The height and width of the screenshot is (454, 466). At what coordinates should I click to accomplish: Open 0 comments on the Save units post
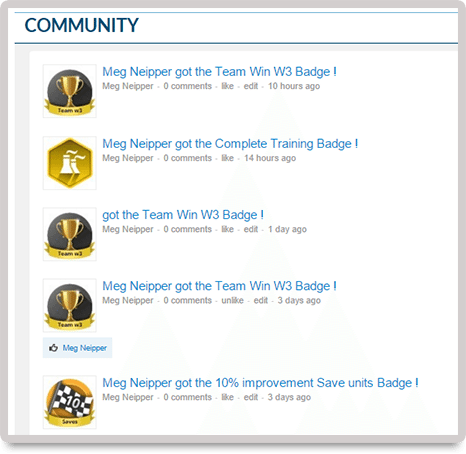188,397
